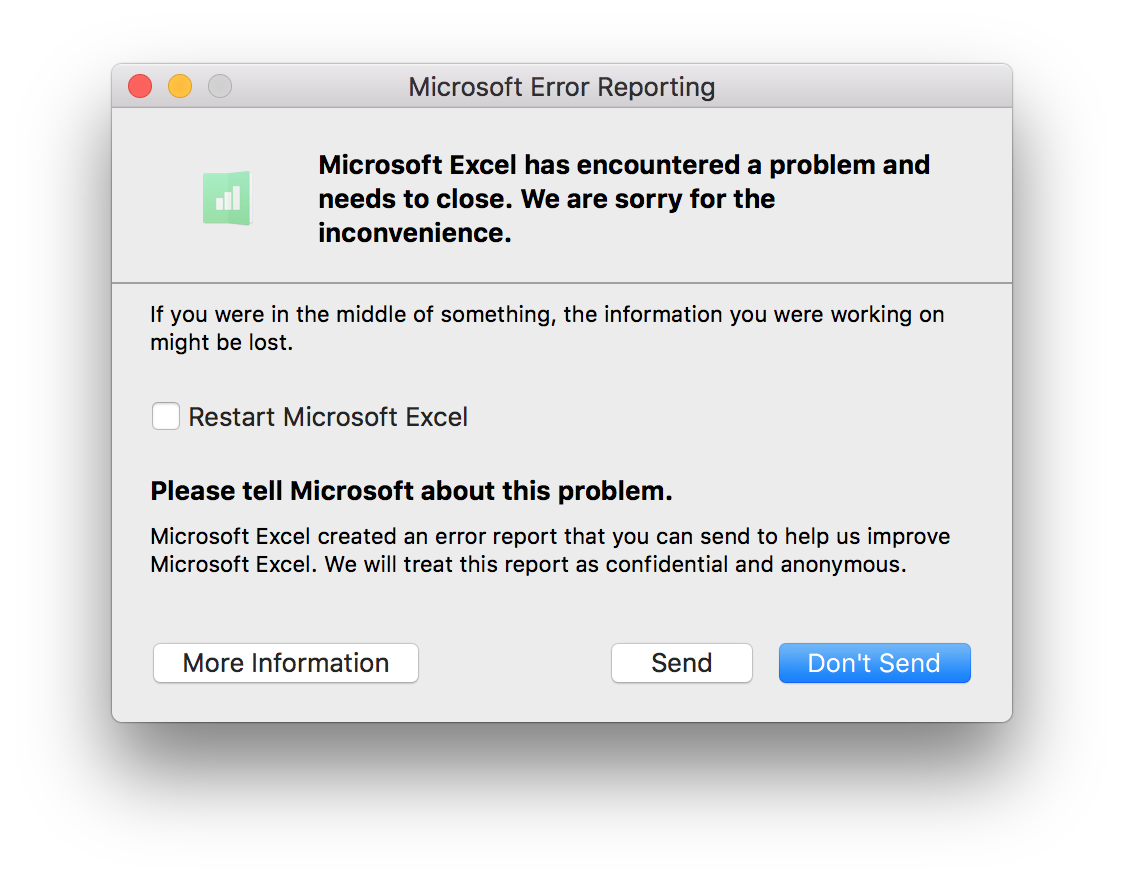
Task: Click "Please tell Microsoft about this problem." heading
Action: pos(411,491)
